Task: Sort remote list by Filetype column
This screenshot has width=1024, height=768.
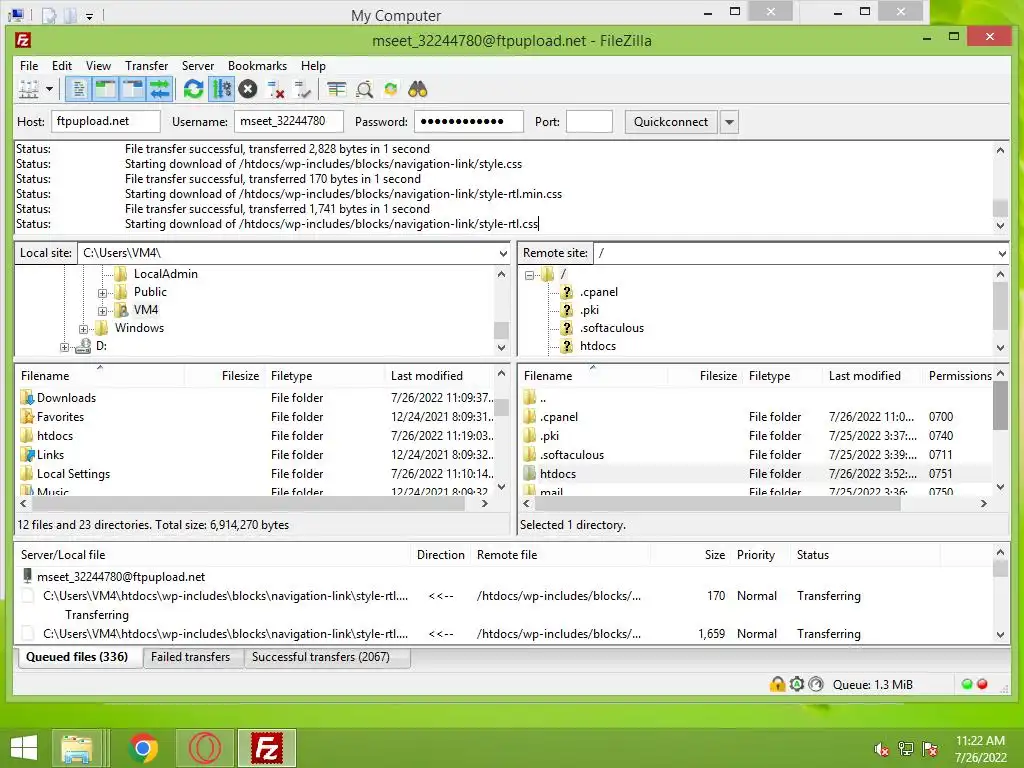Action: pos(769,376)
